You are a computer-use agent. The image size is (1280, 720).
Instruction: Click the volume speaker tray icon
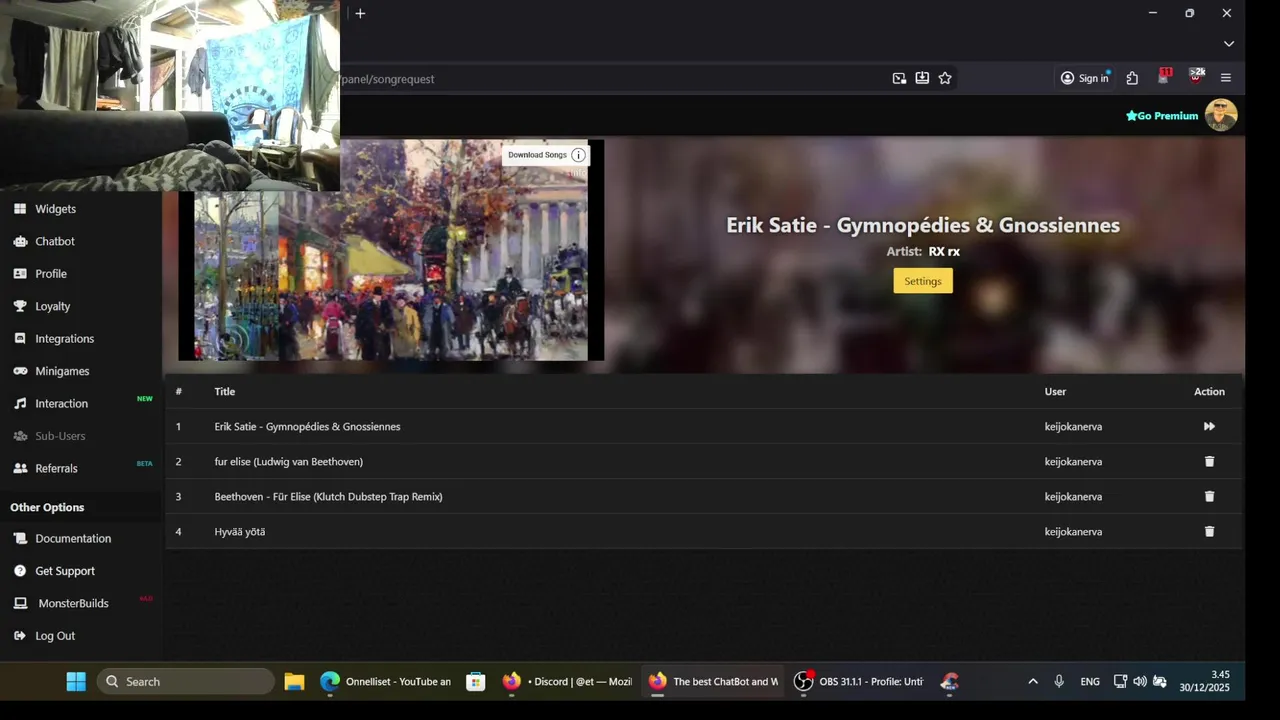pyautogui.click(x=1140, y=681)
